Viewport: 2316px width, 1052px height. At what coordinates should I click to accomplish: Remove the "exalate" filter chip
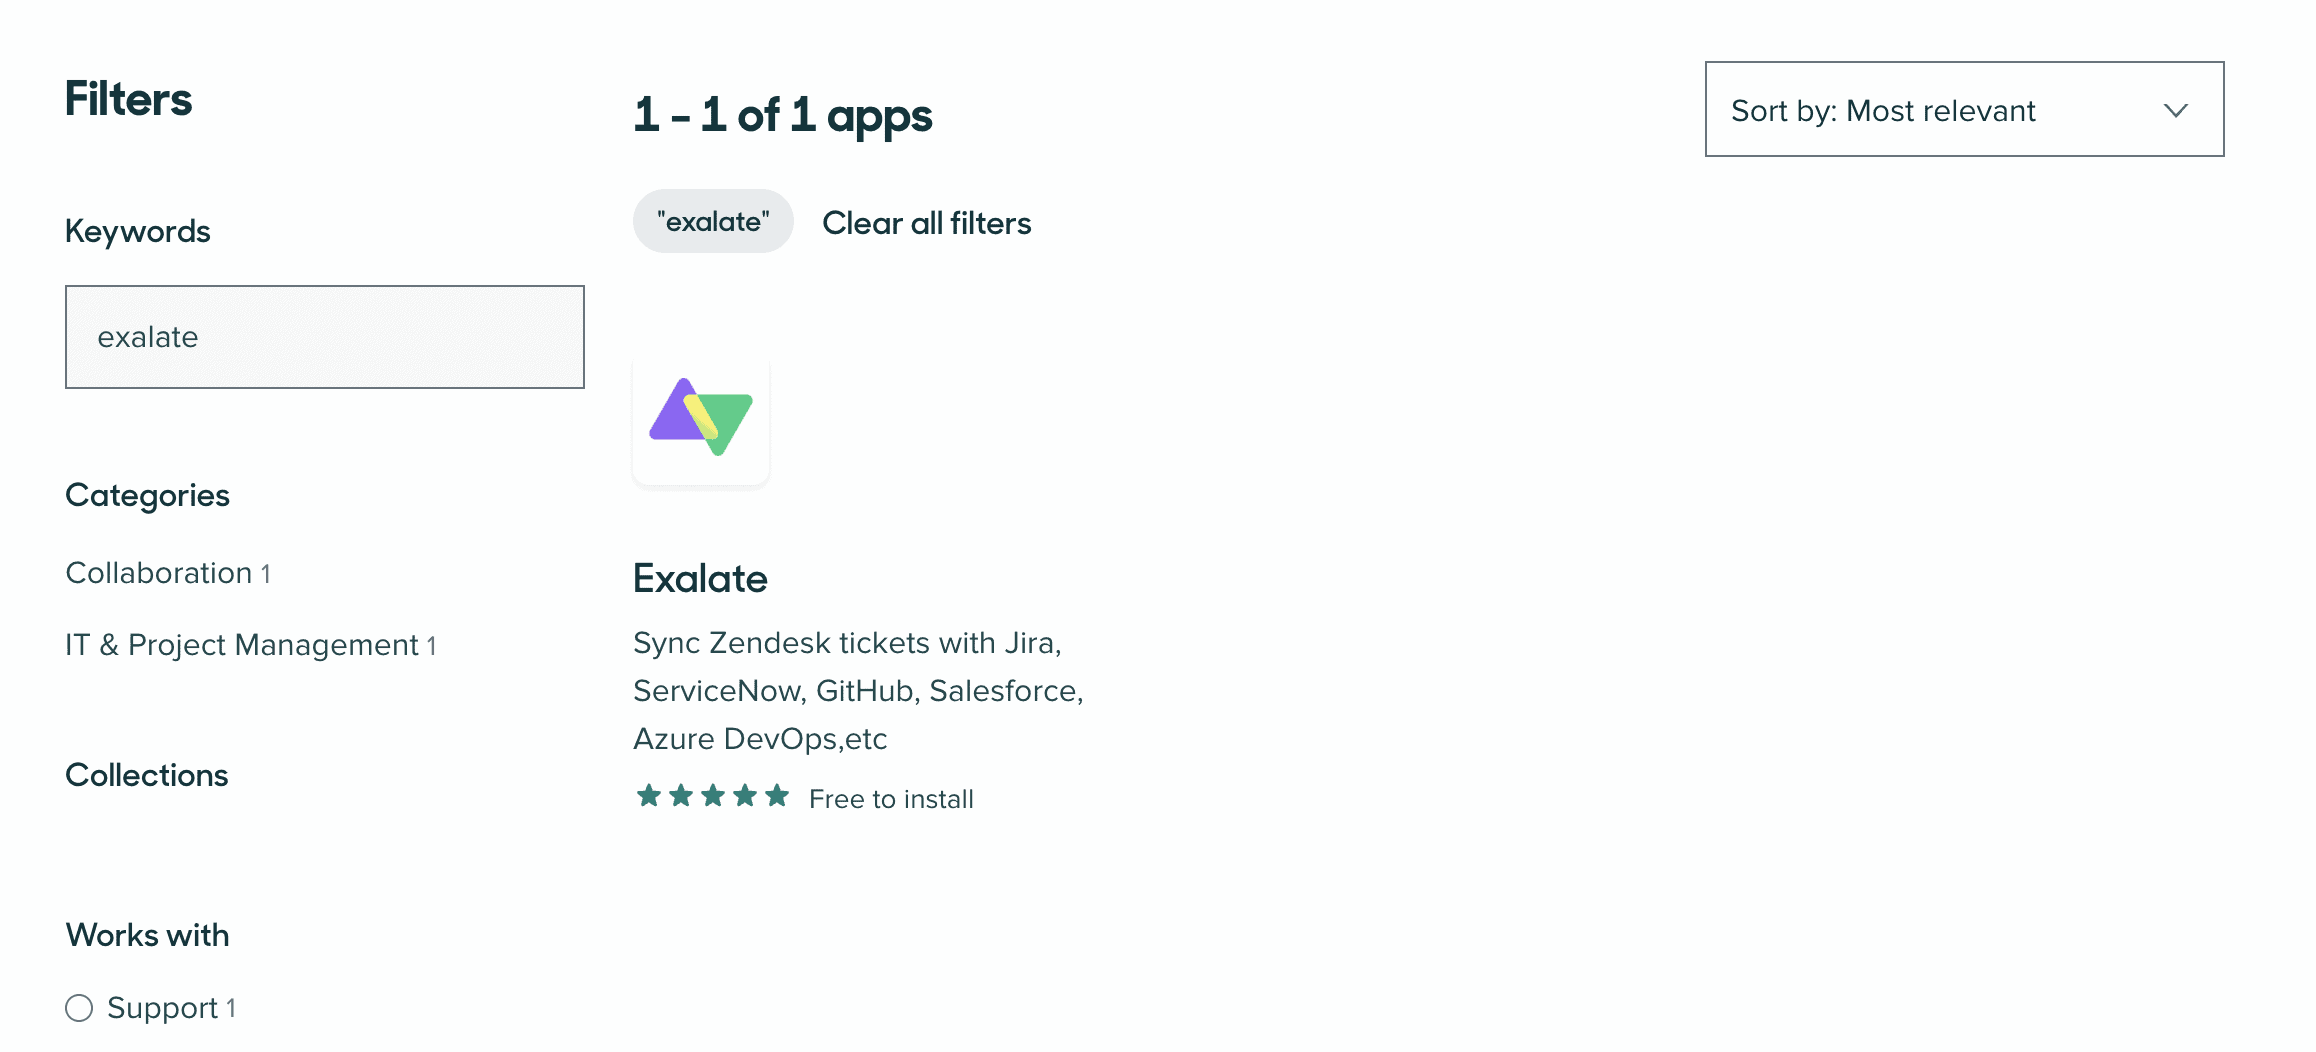tap(712, 220)
